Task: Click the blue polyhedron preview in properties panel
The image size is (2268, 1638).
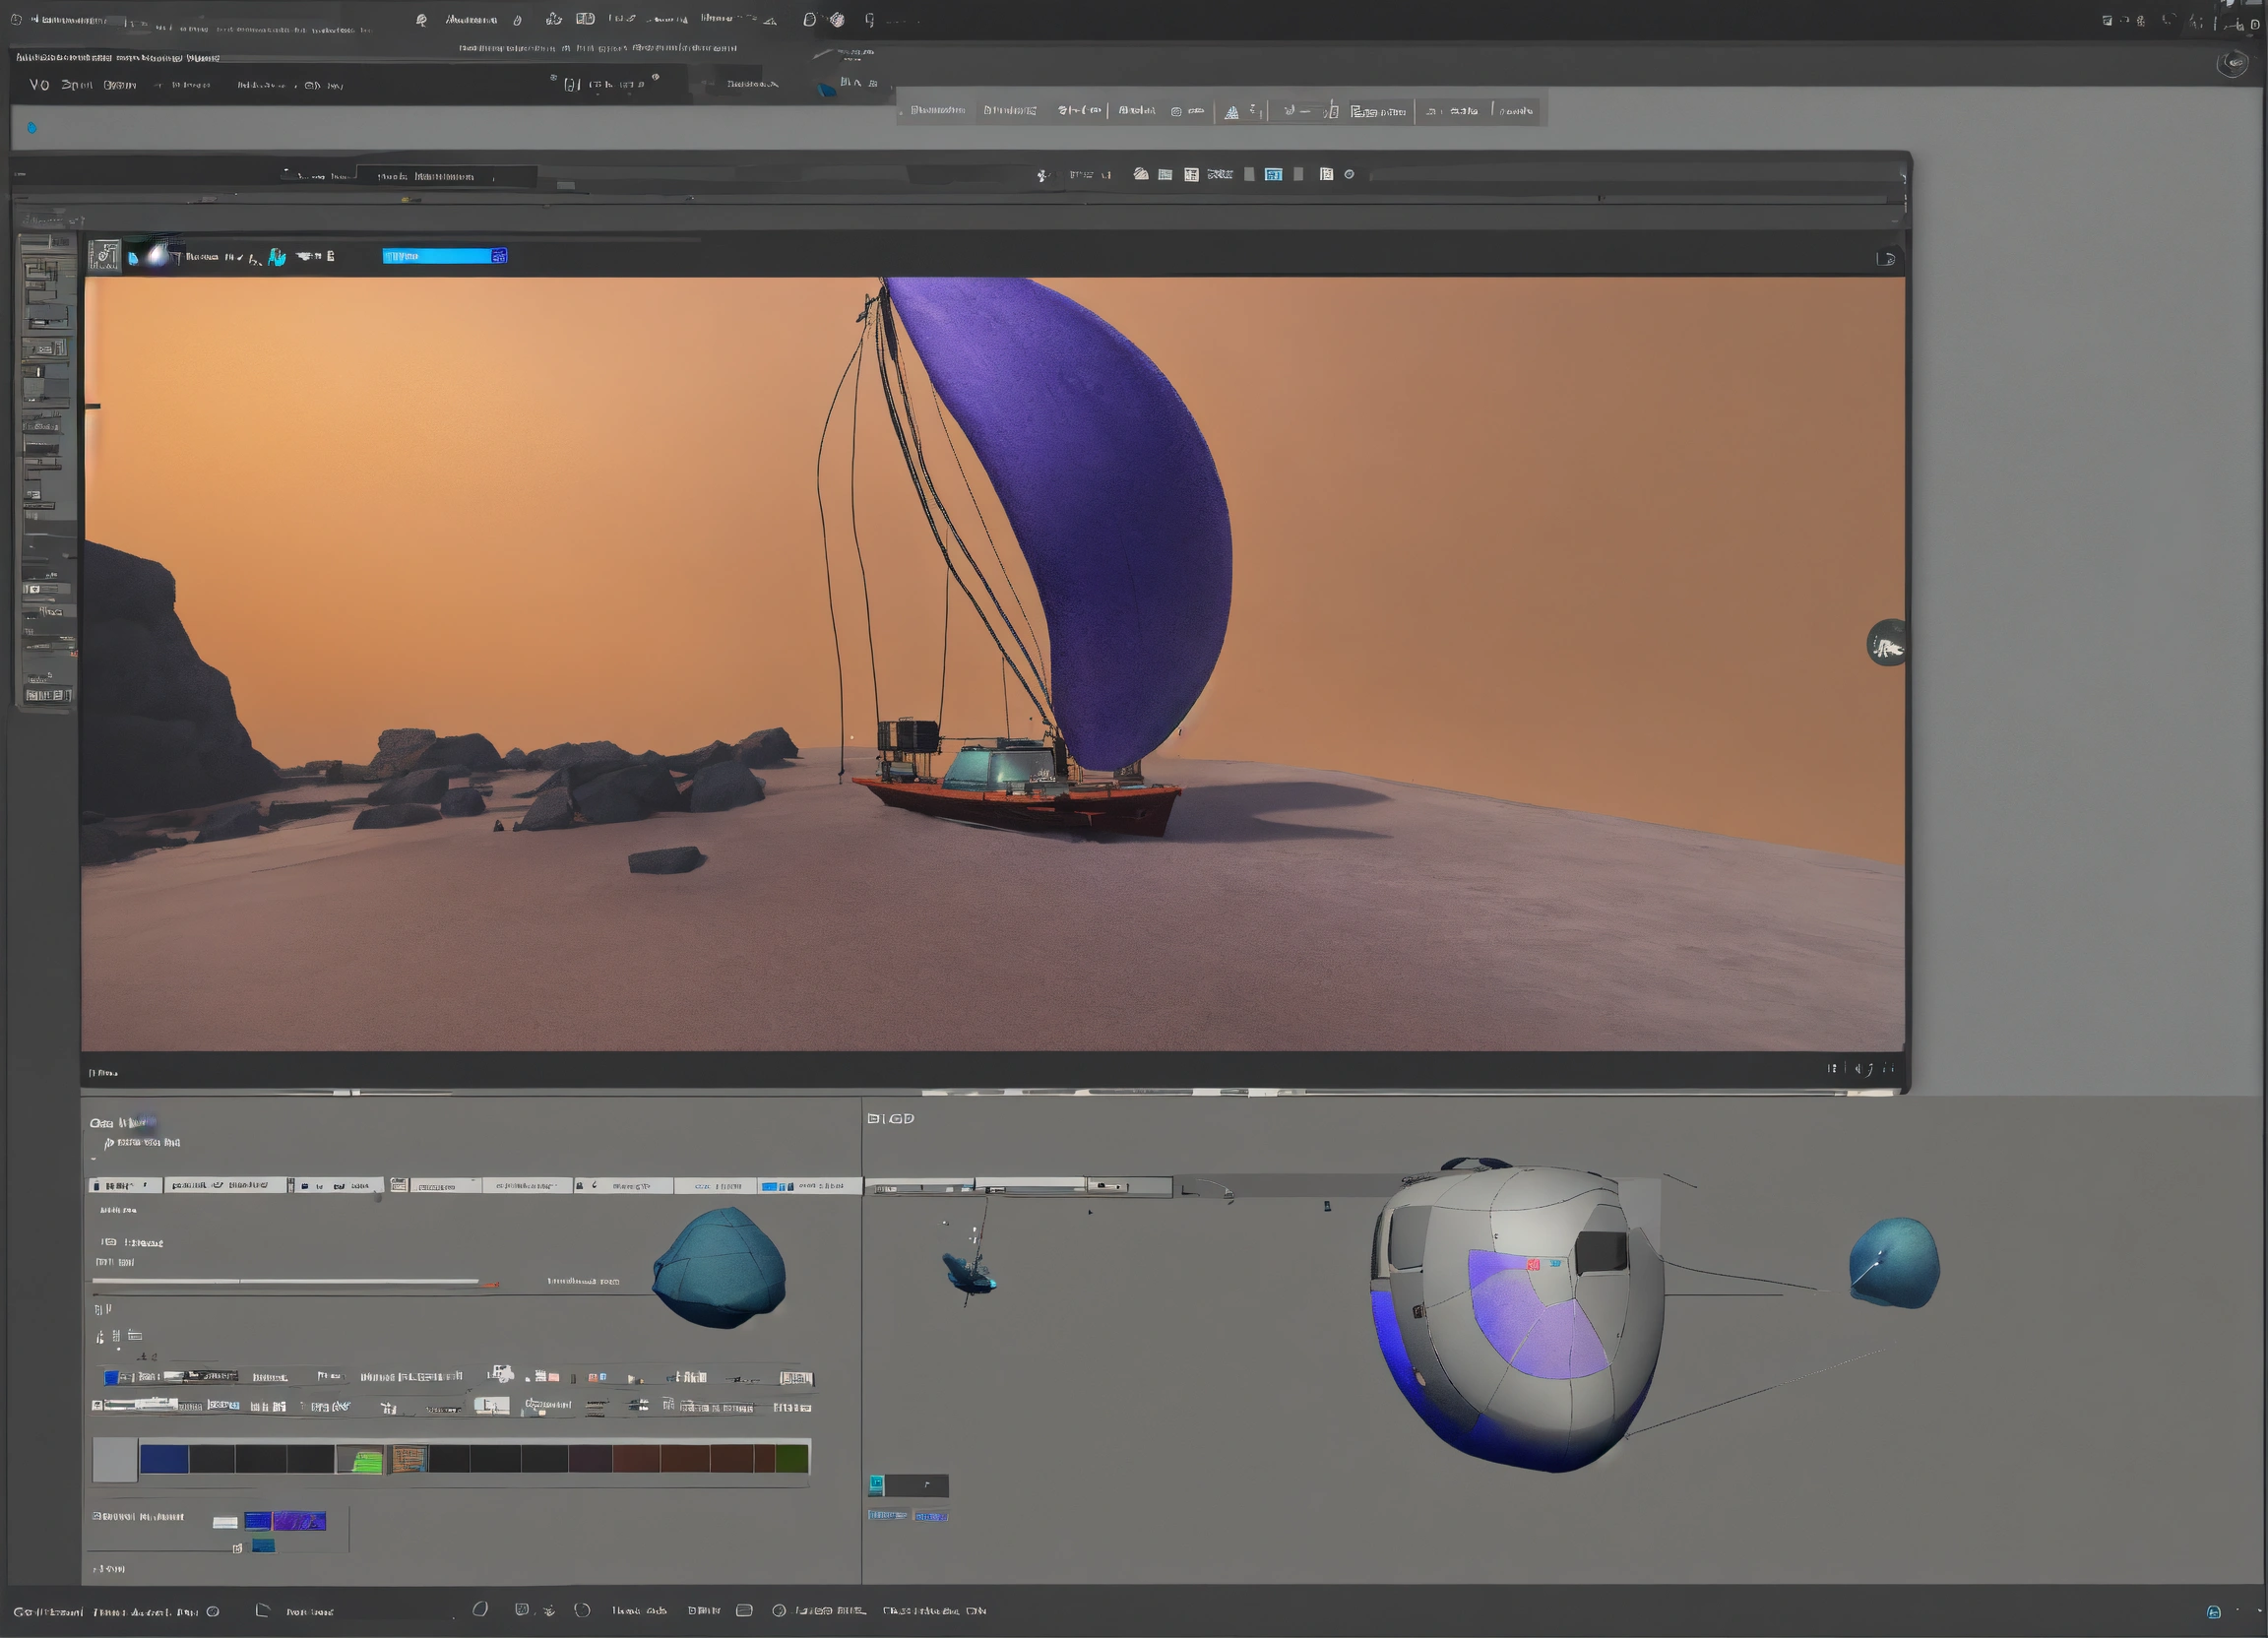Action: 718,1268
